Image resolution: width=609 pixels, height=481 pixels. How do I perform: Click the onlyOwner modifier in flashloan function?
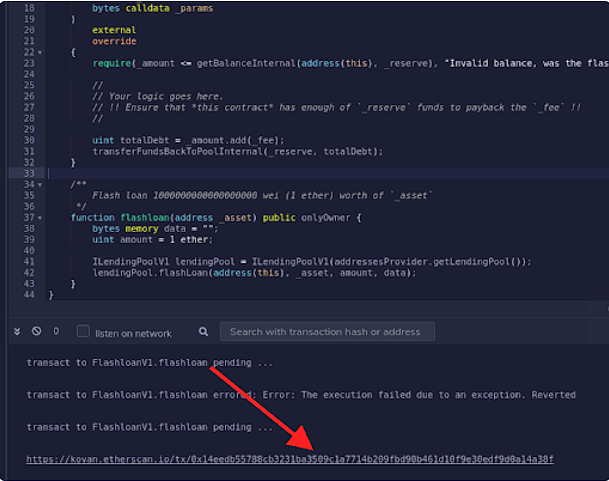(x=326, y=217)
